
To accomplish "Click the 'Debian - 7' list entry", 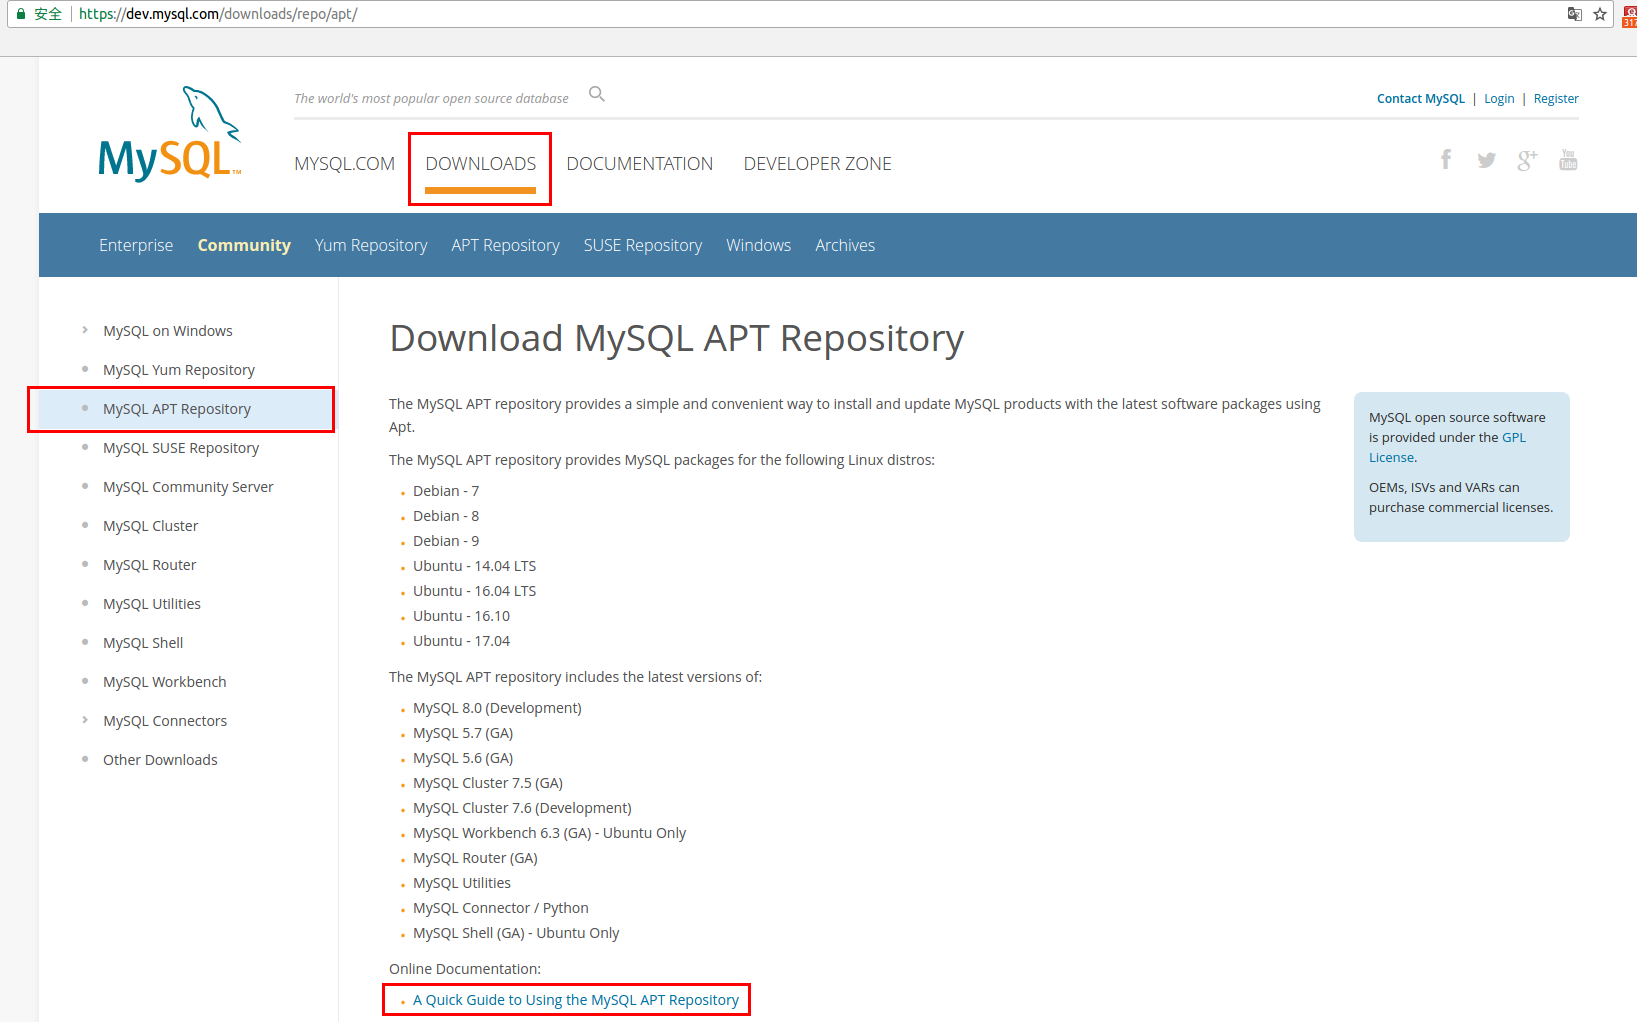I will tap(446, 491).
